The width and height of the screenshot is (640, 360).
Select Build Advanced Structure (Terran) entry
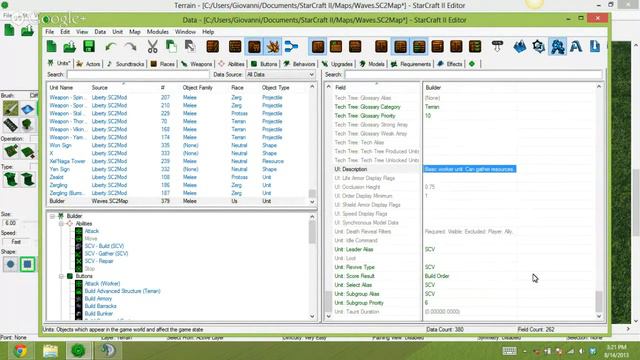[122, 291]
